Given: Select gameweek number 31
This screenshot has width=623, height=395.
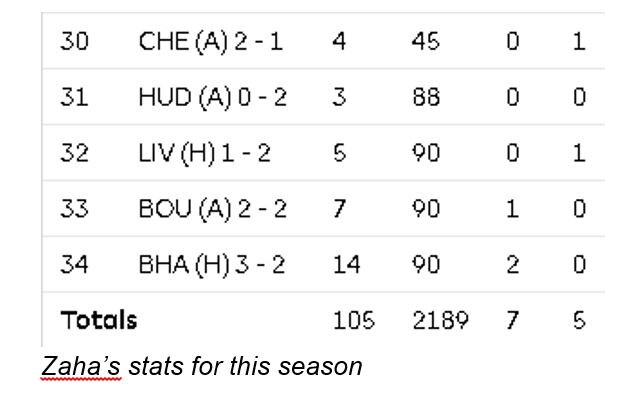Looking at the screenshot, I should point(74,97).
